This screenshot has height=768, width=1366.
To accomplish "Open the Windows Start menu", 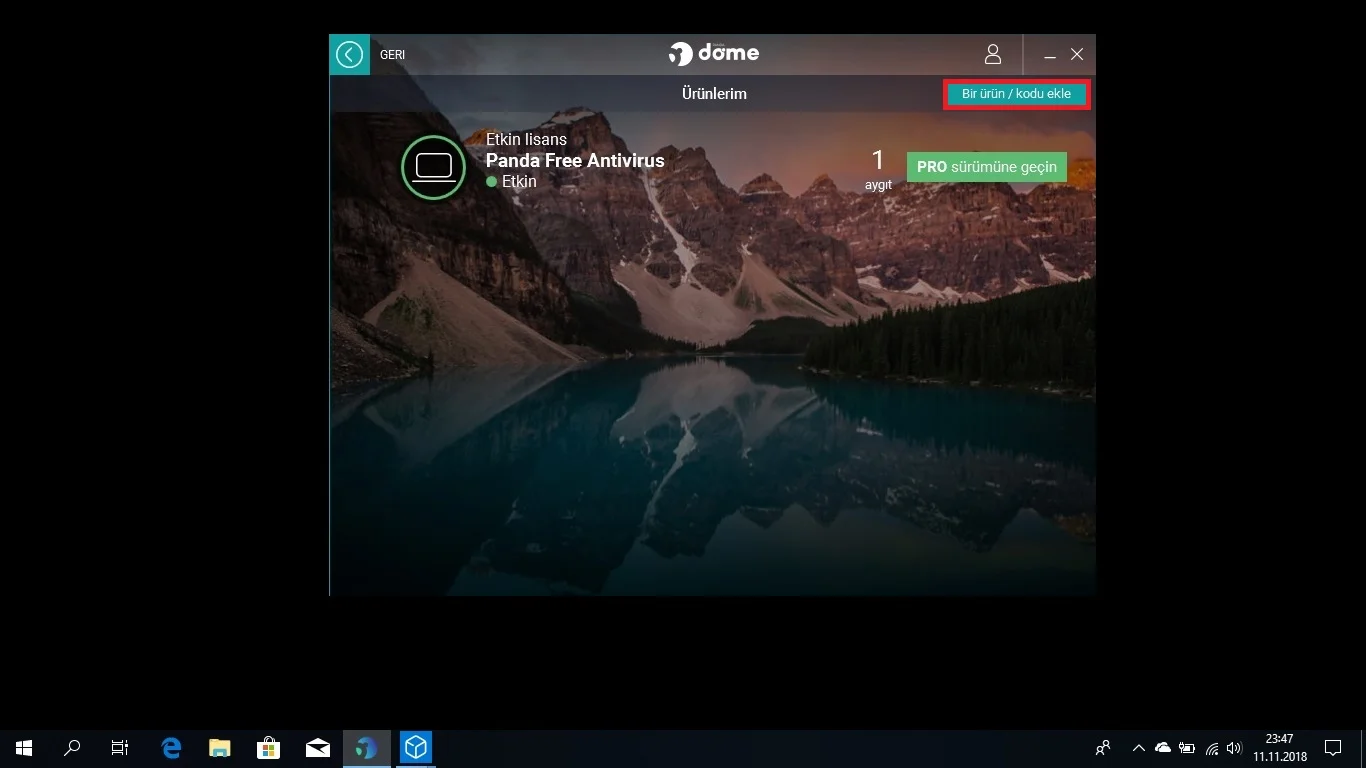I will point(24,748).
